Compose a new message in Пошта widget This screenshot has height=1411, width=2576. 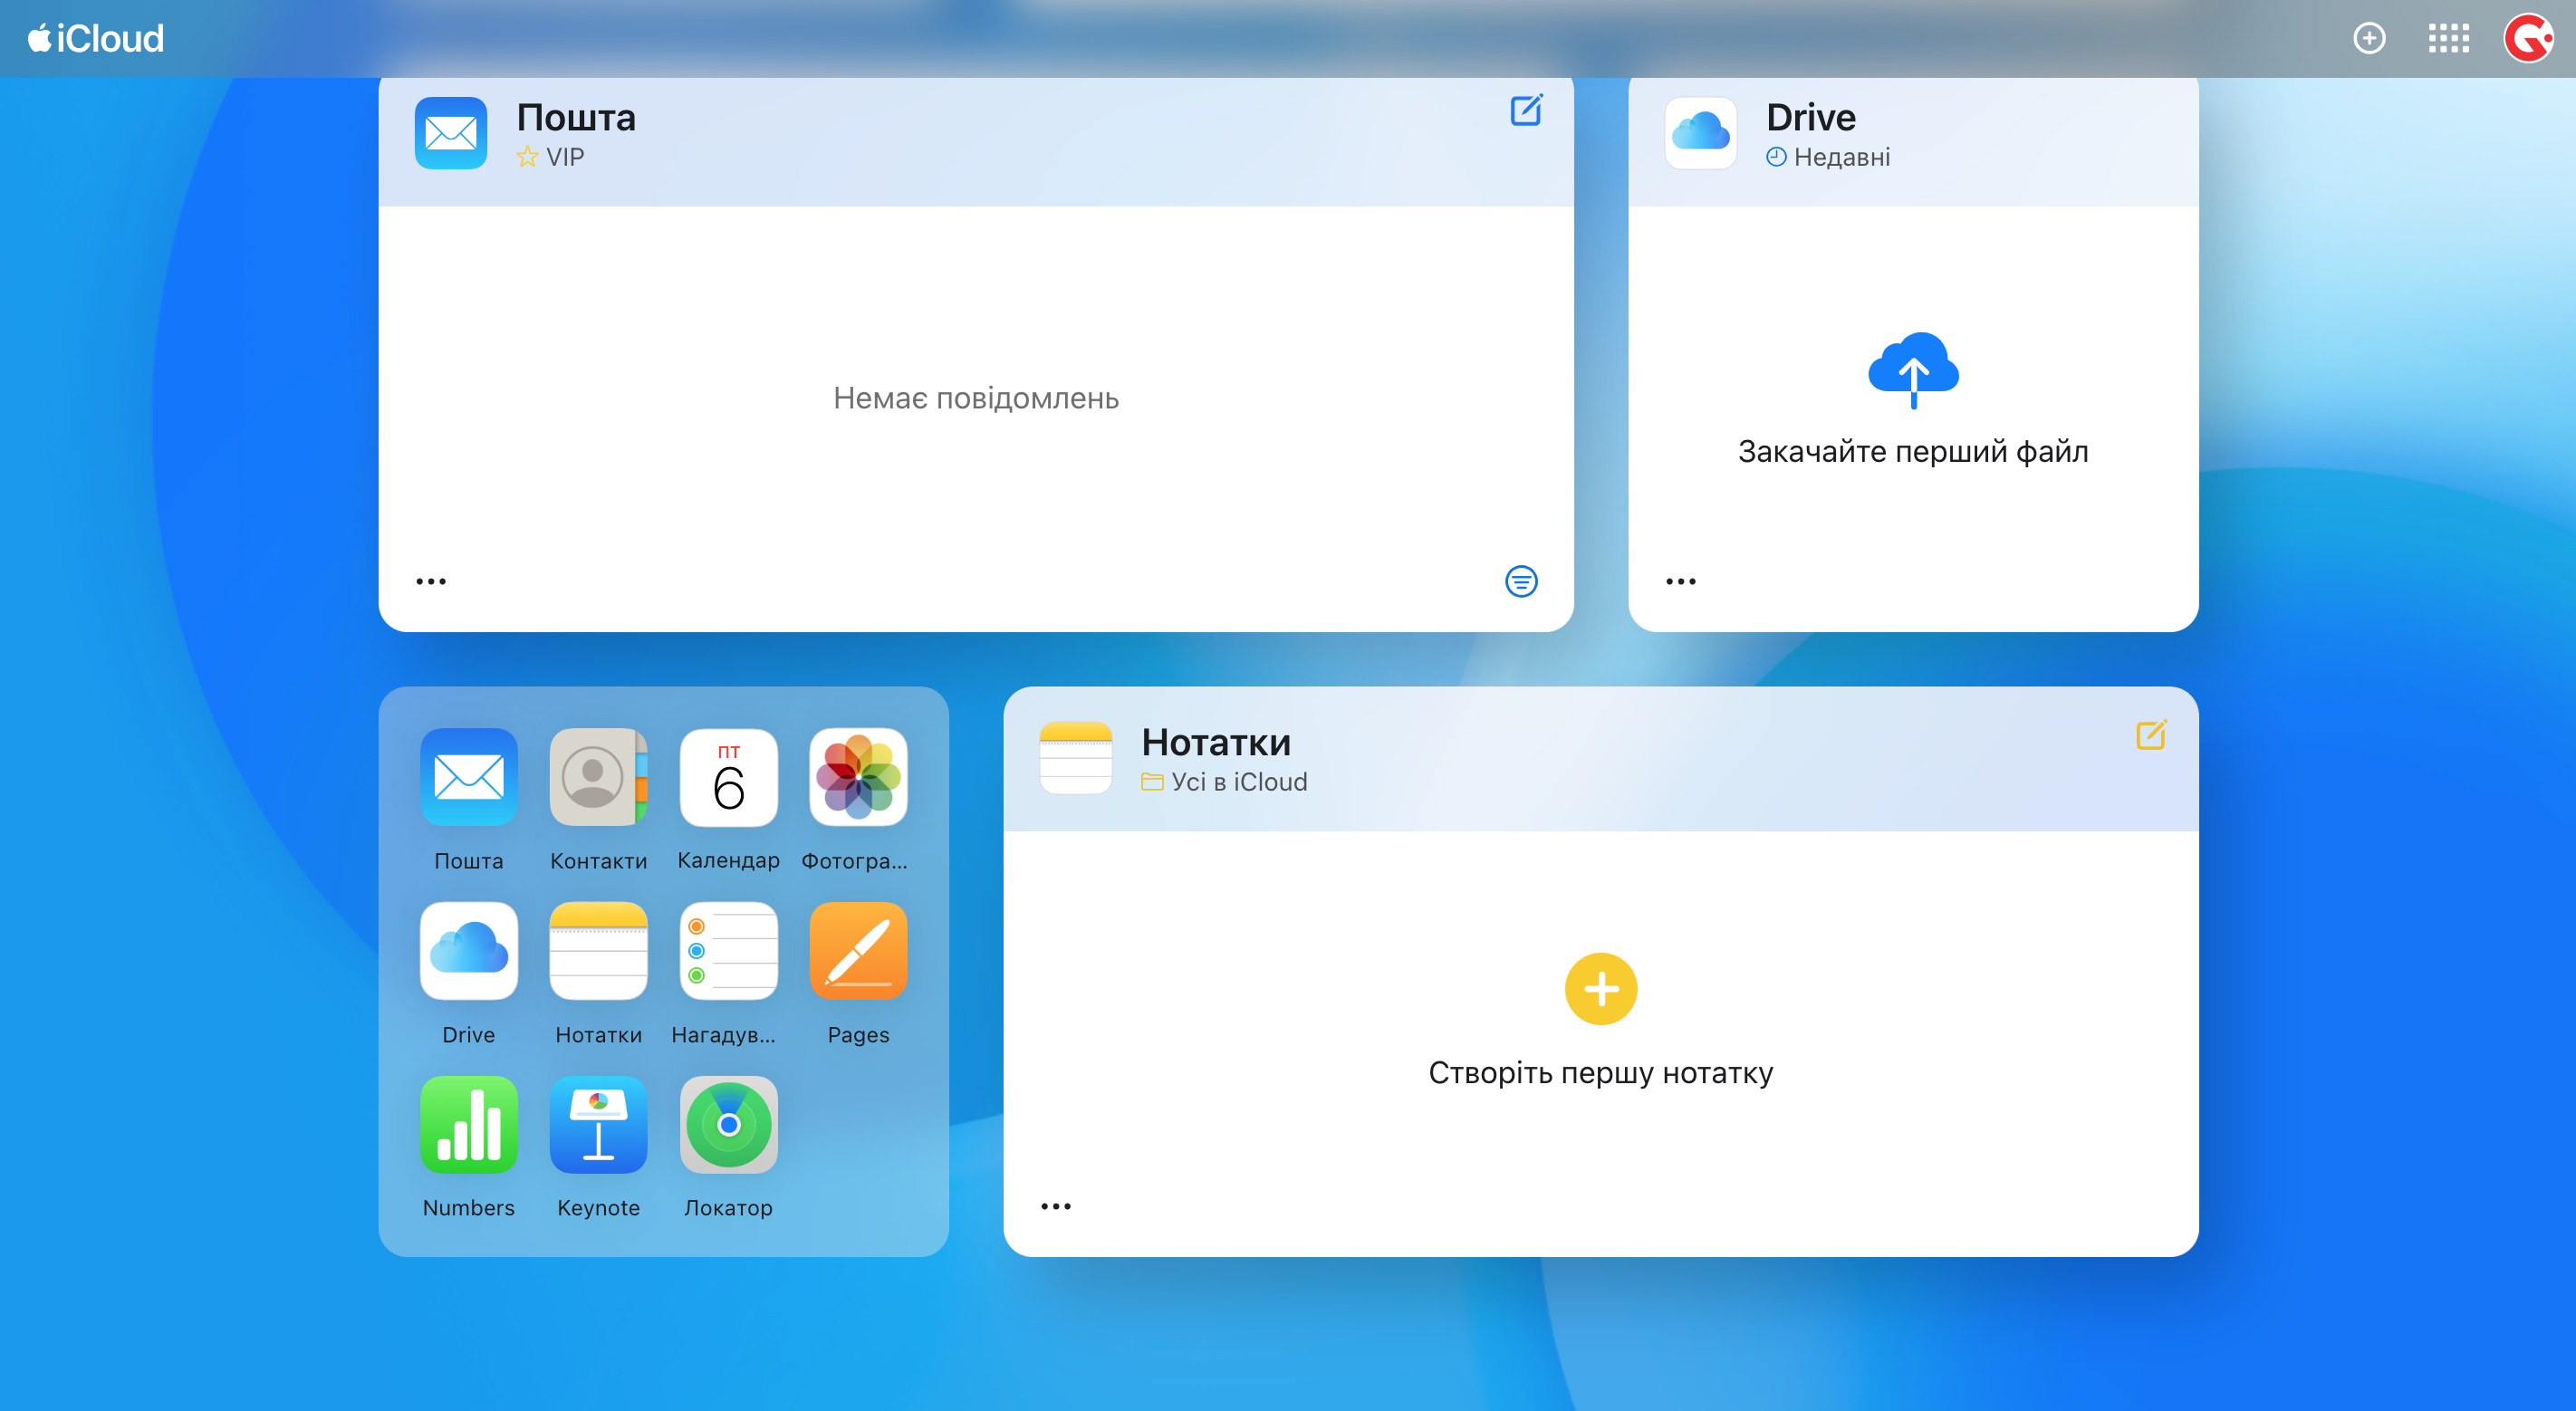[1526, 109]
